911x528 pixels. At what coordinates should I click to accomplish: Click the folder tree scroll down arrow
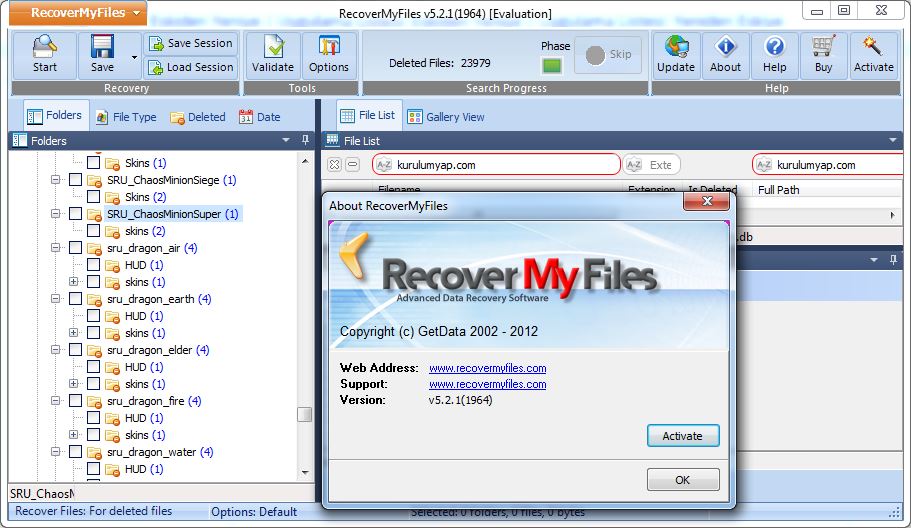pos(305,473)
